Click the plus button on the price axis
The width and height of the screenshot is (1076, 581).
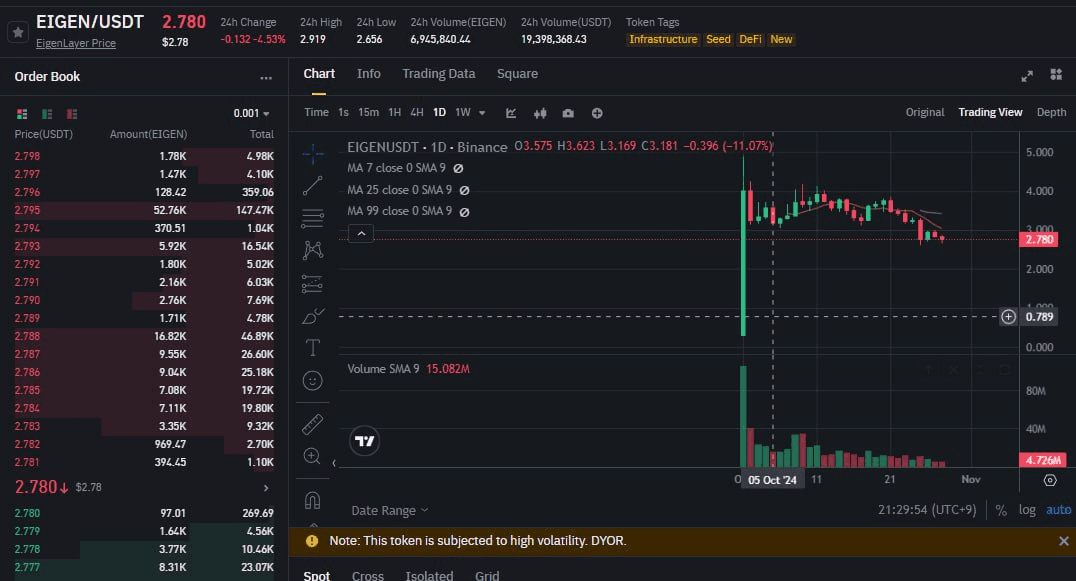click(x=1008, y=317)
